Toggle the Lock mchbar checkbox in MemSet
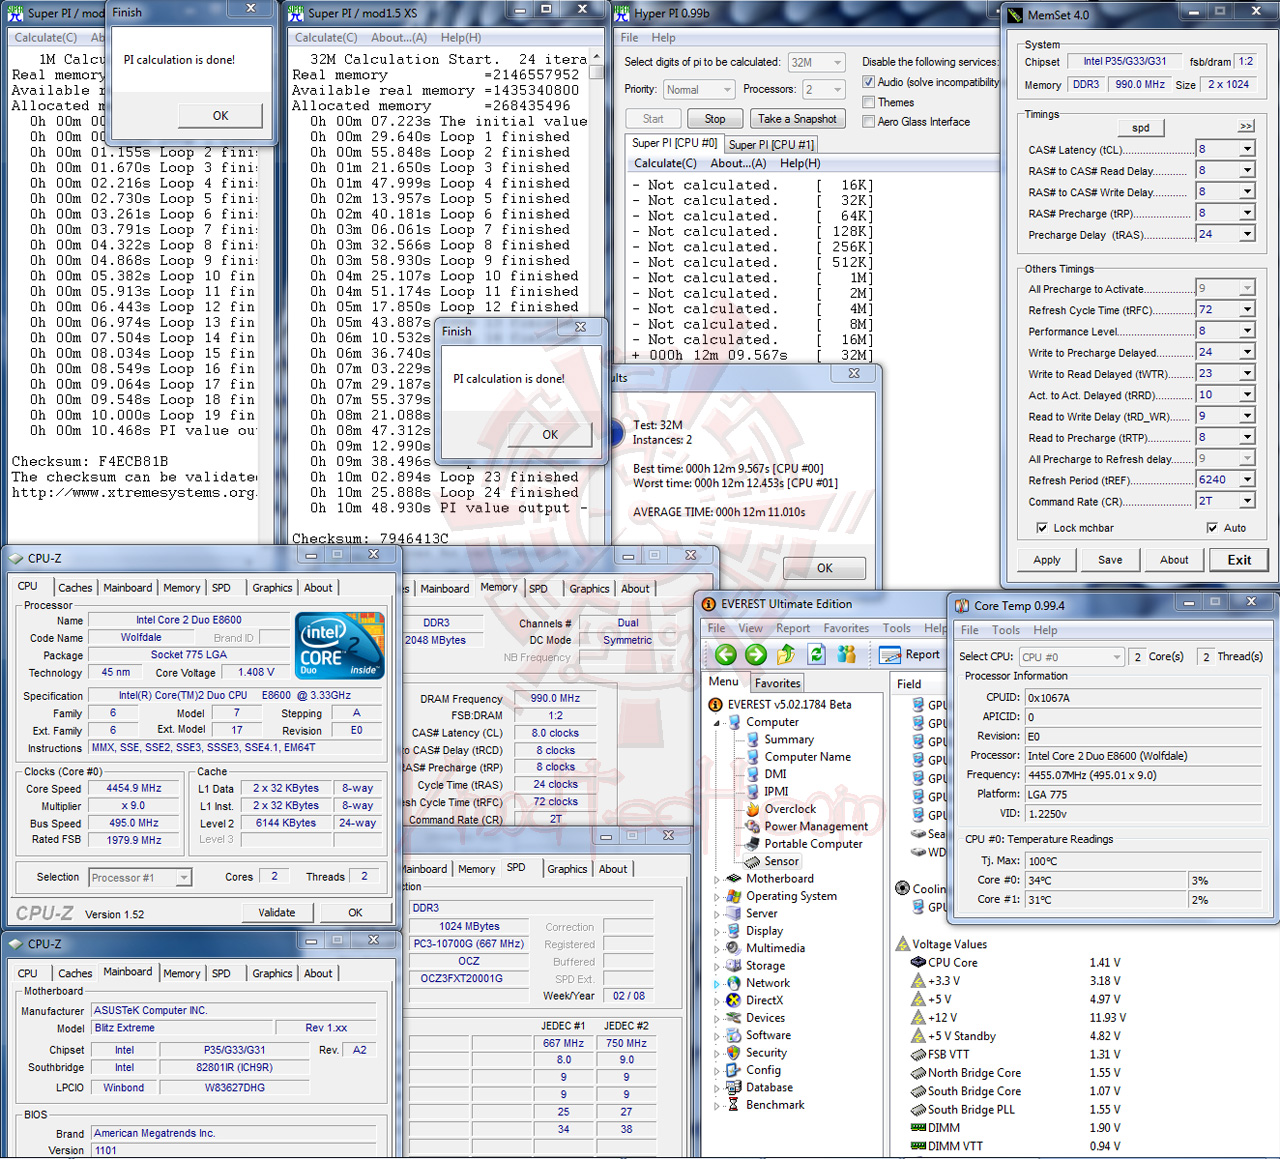 click(x=1042, y=528)
